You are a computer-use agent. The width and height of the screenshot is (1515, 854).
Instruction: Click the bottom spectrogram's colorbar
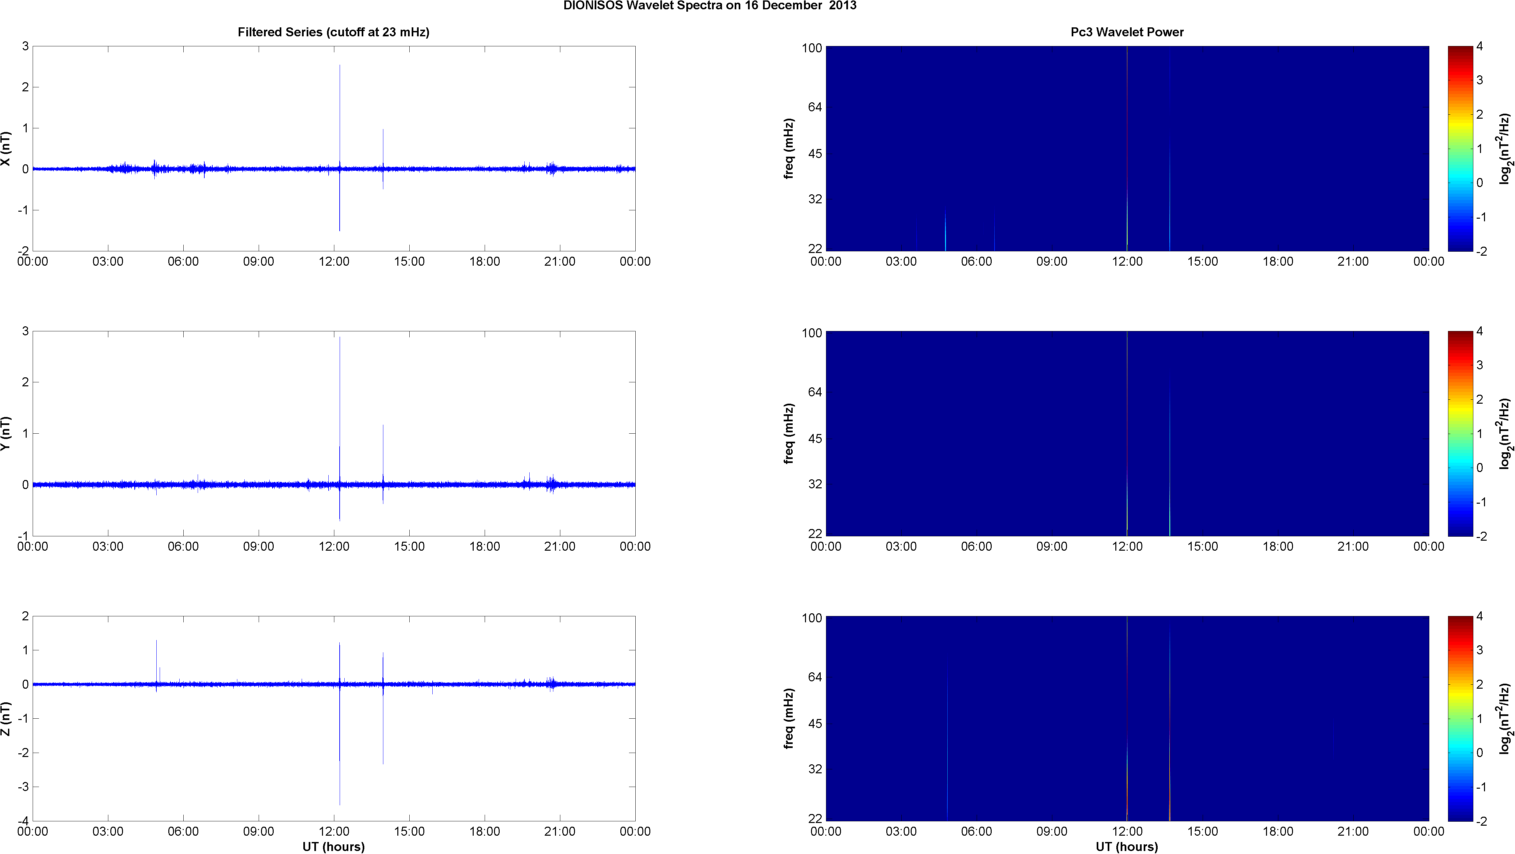[x=1460, y=718]
